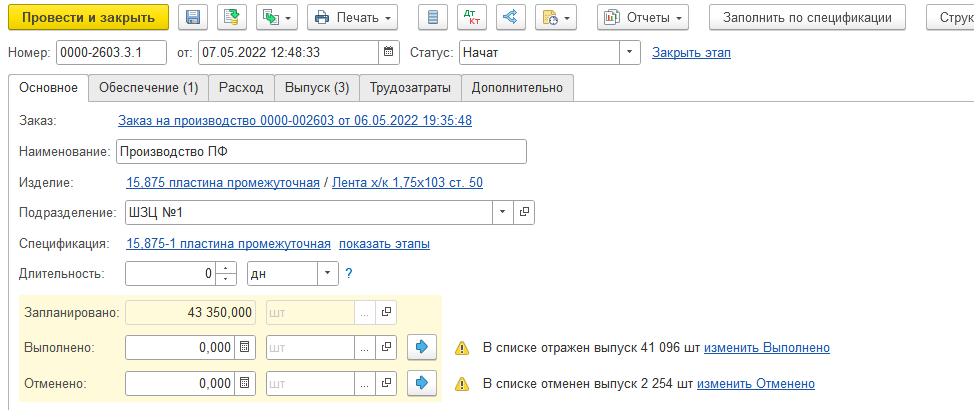This screenshot has width=974, height=410.
Task: Click the изменить Отменено link
Action: 756,384
